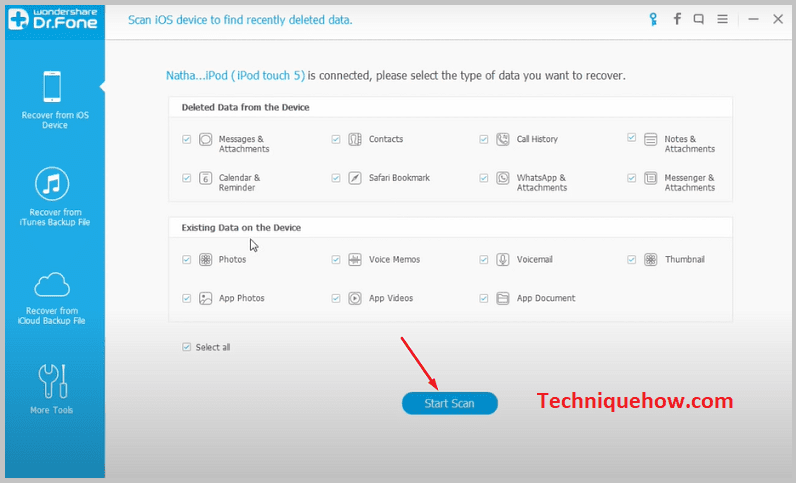
Task: Toggle the Thumbnail checkbox
Action: (x=632, y=260)
